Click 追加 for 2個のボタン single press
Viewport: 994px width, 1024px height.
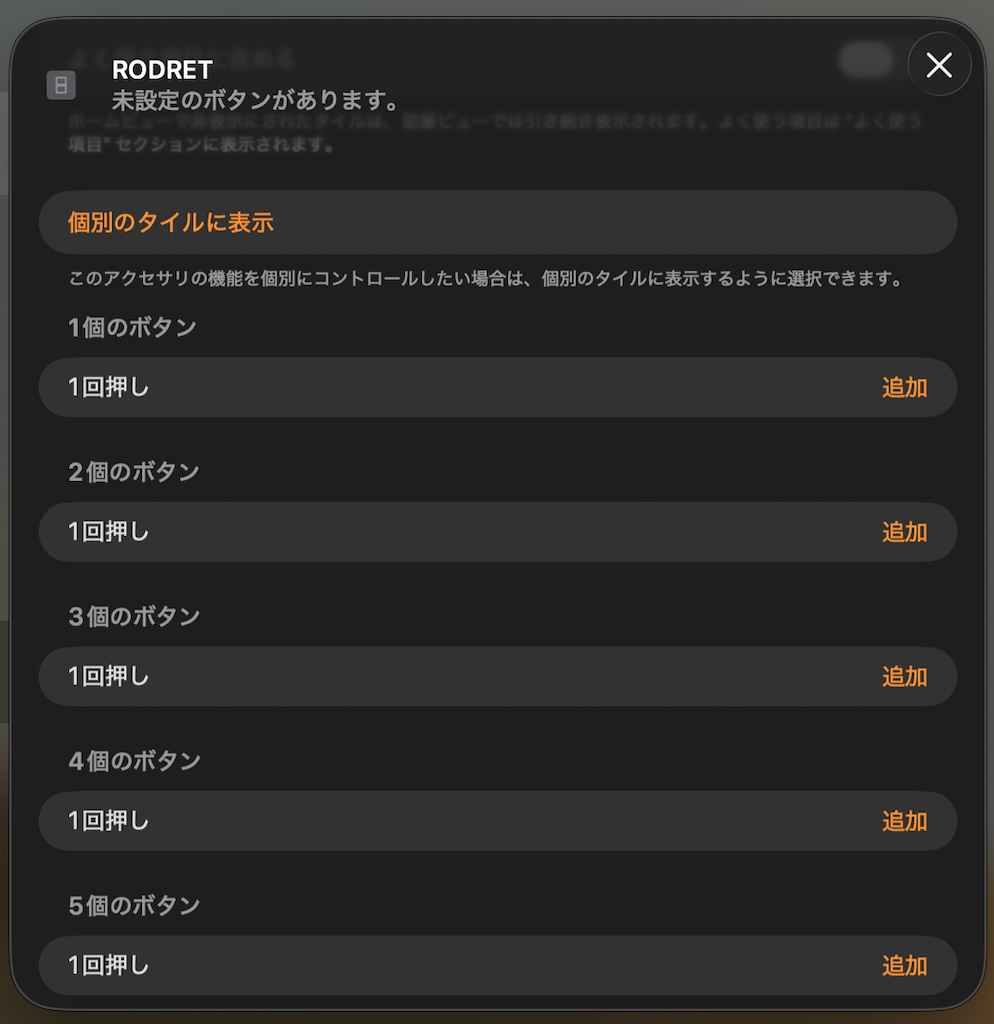(904, 532)
